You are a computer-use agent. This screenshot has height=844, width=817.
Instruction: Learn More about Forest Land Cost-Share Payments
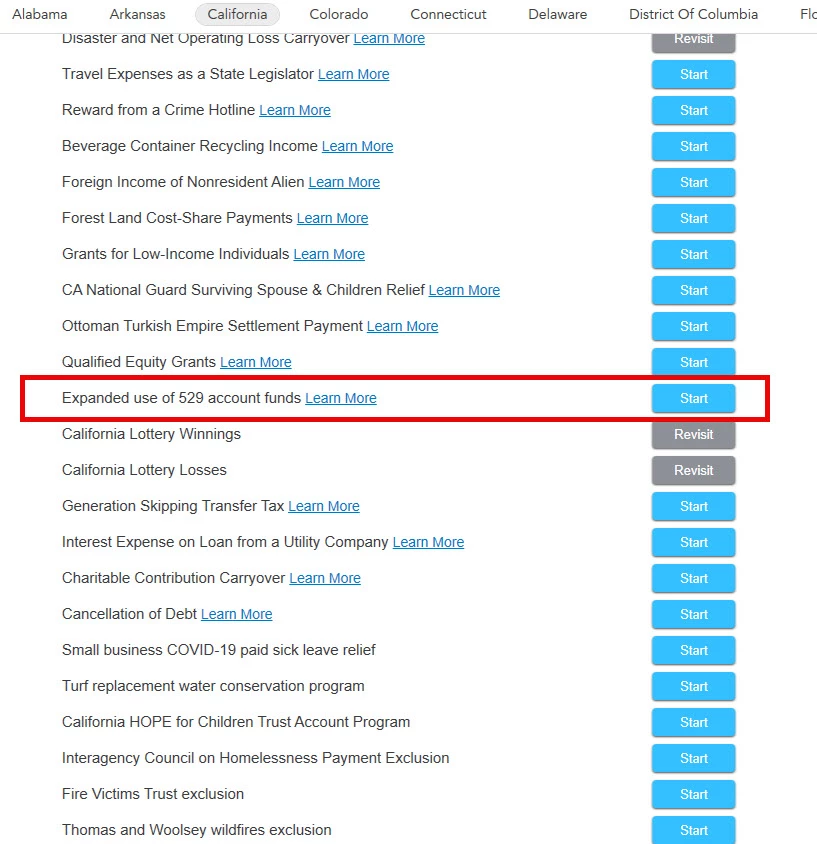pos(333,219)
